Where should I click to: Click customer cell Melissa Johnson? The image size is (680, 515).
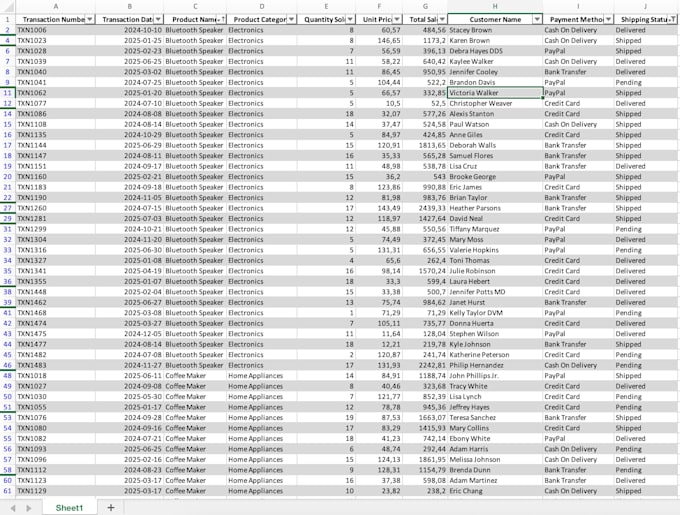pyautogui.click(x=495, y=460)
